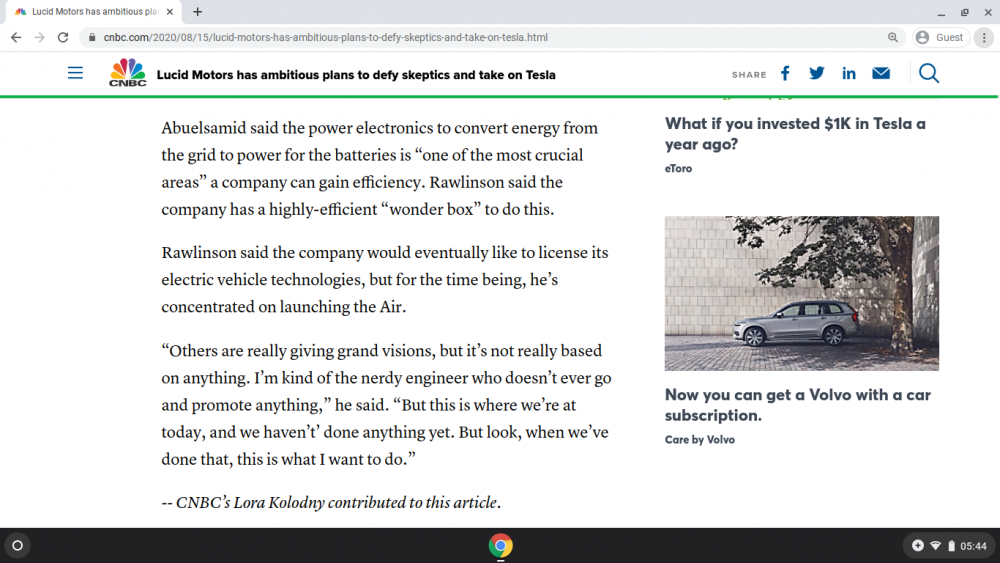Click the Wi-Fi status icon
Viewport: 1000px width, 563px height.
pyautogui.click(x=935, y=546)
